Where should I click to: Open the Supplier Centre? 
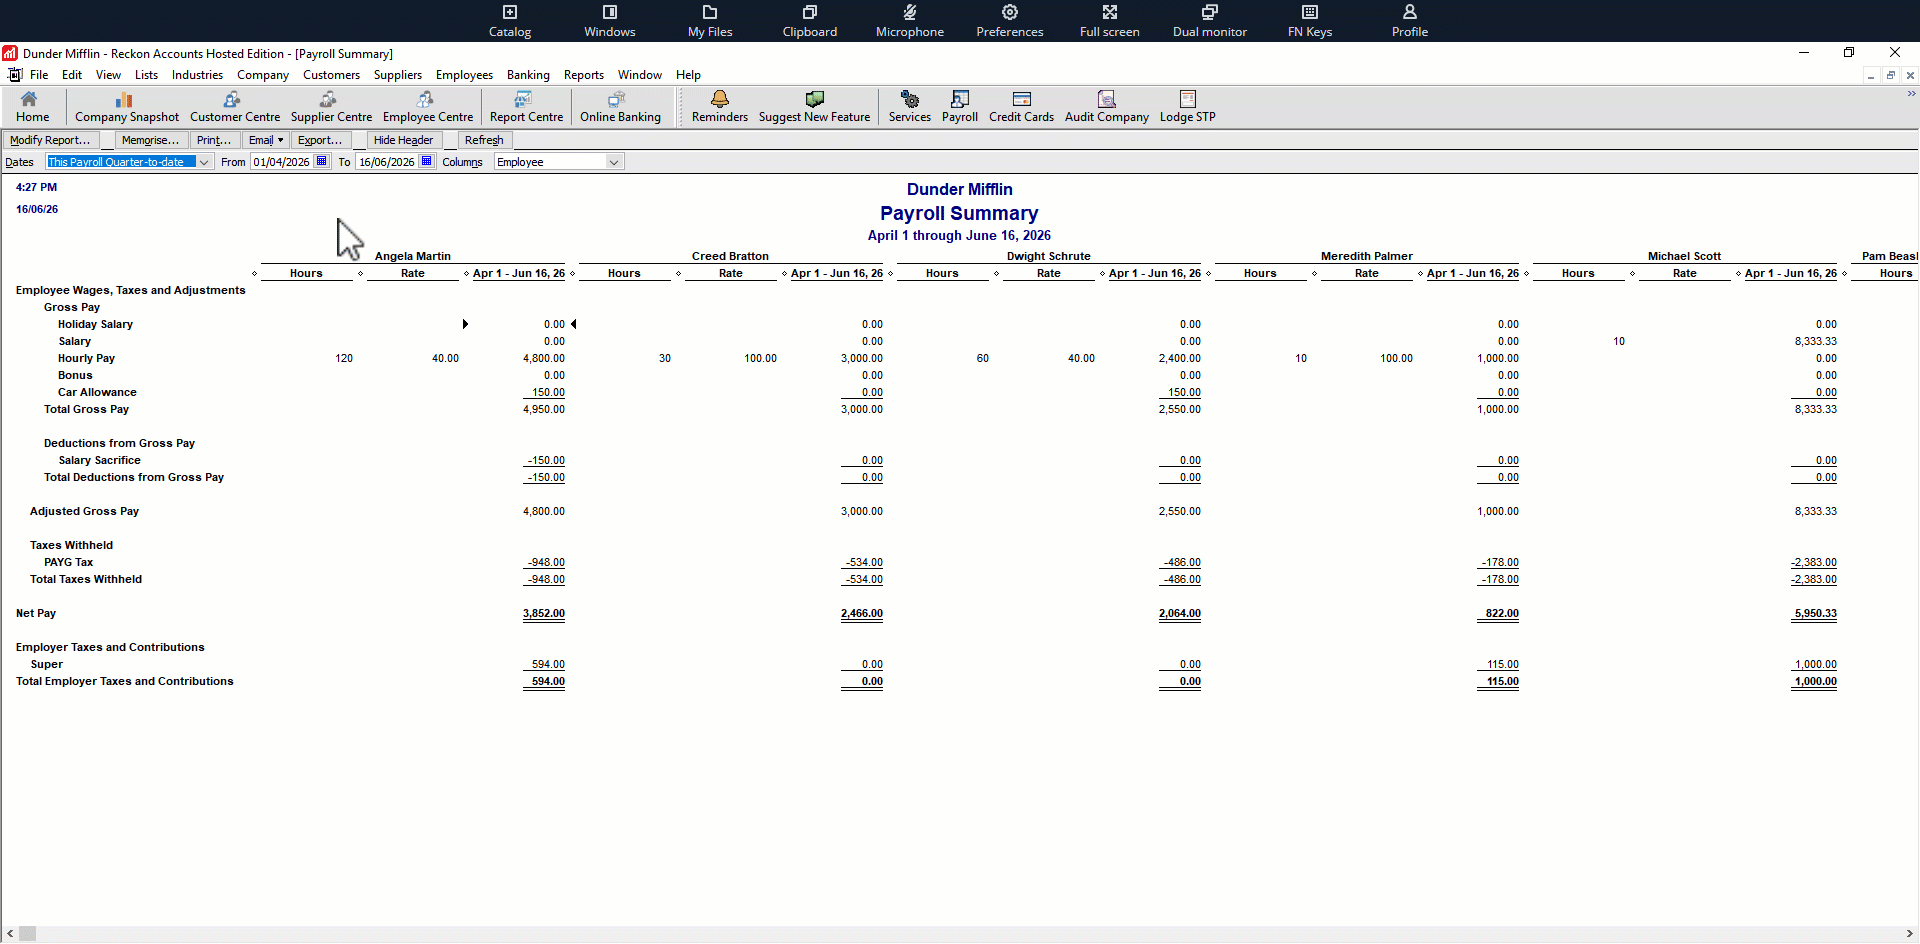[331, 107]
